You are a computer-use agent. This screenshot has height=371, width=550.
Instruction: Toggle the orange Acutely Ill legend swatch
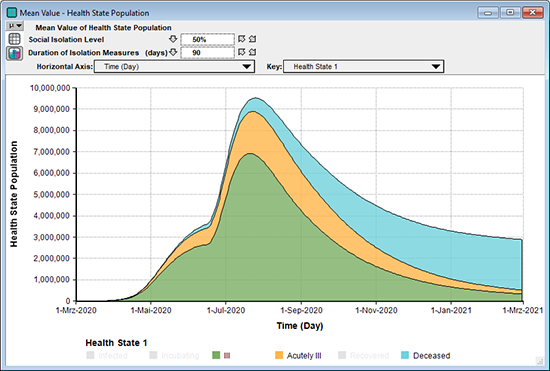[x=279, y=355]
